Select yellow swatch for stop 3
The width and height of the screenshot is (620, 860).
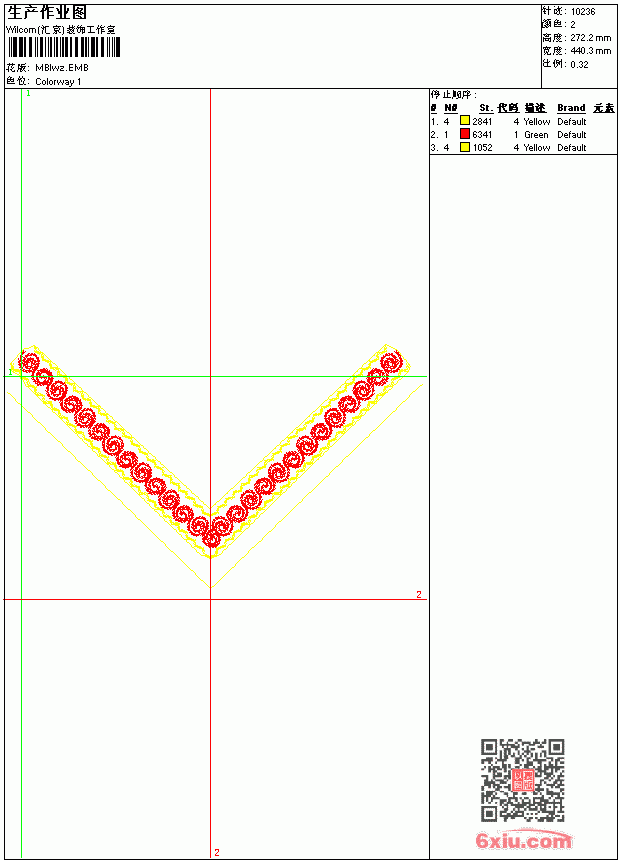[x=465, y=147]
